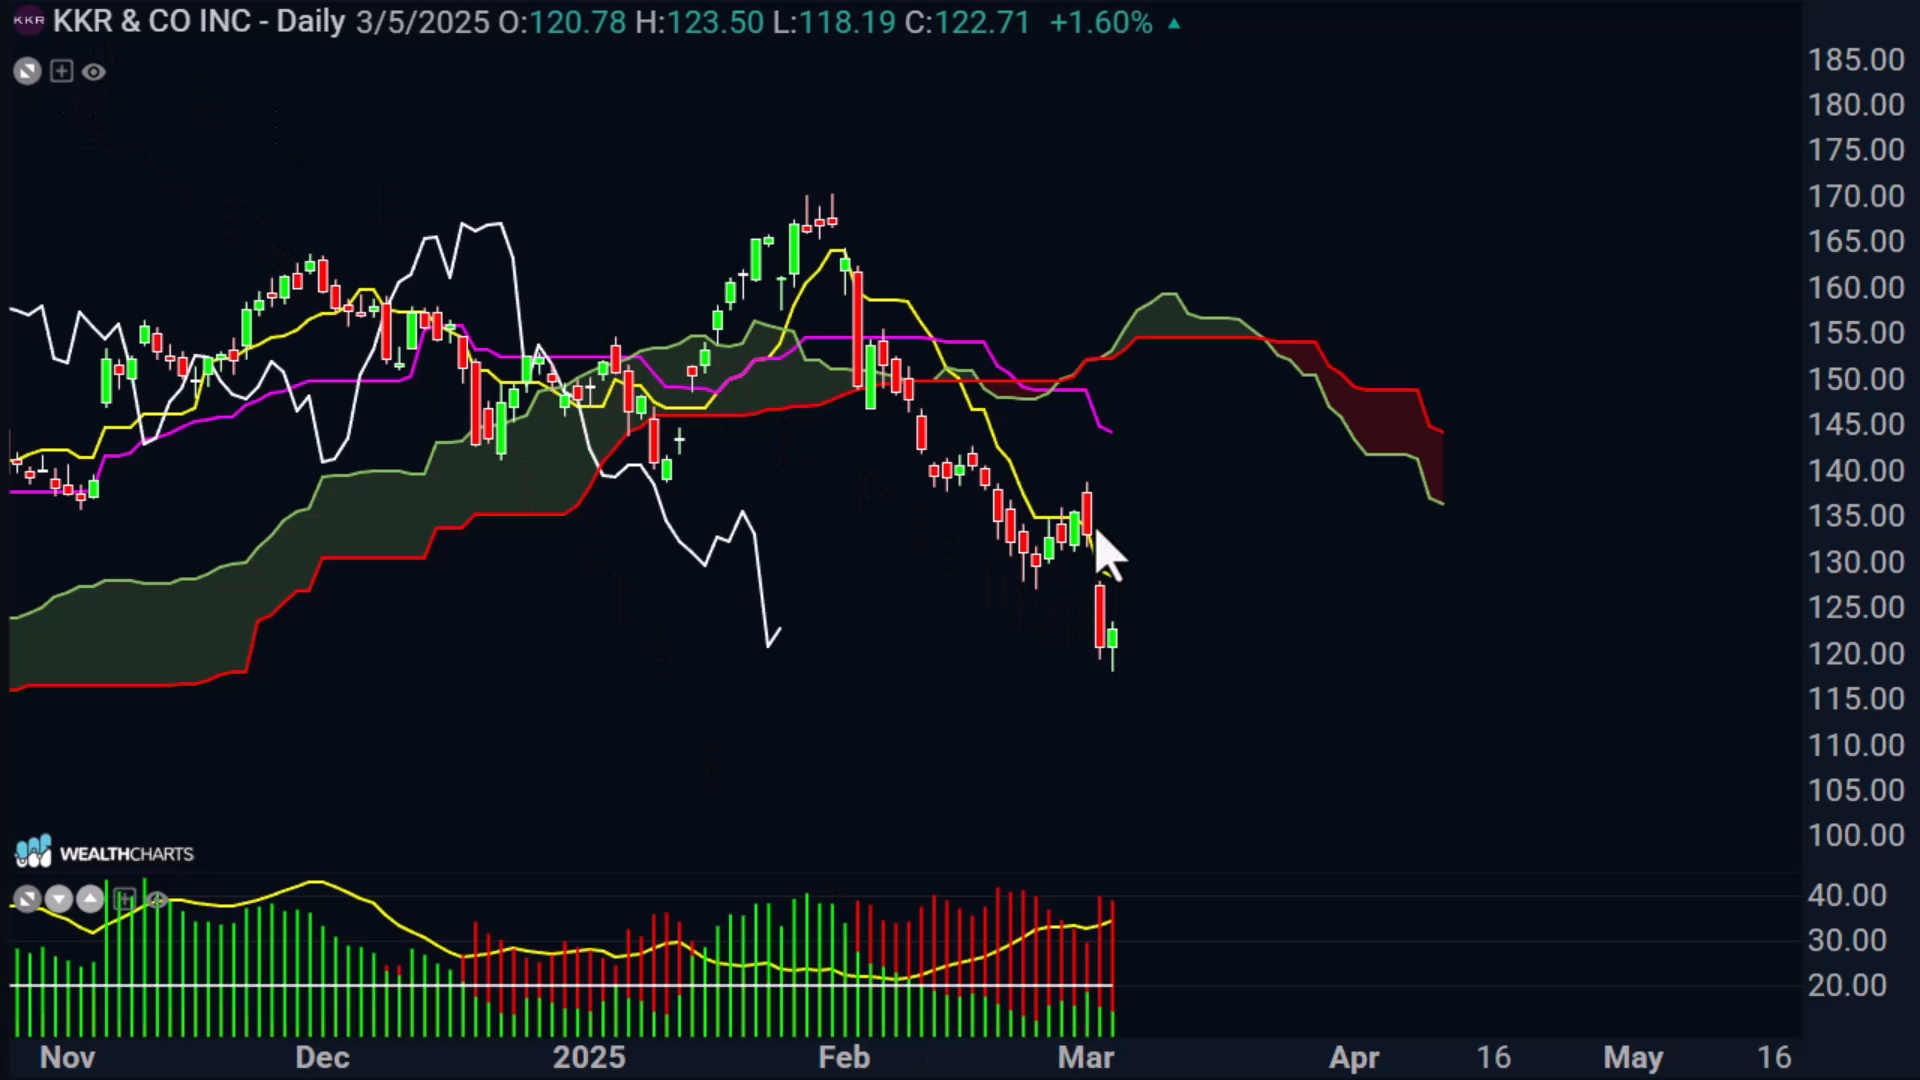Click the 140.00 price axis label
1920x1080 pixels.
pos(1856,471)
